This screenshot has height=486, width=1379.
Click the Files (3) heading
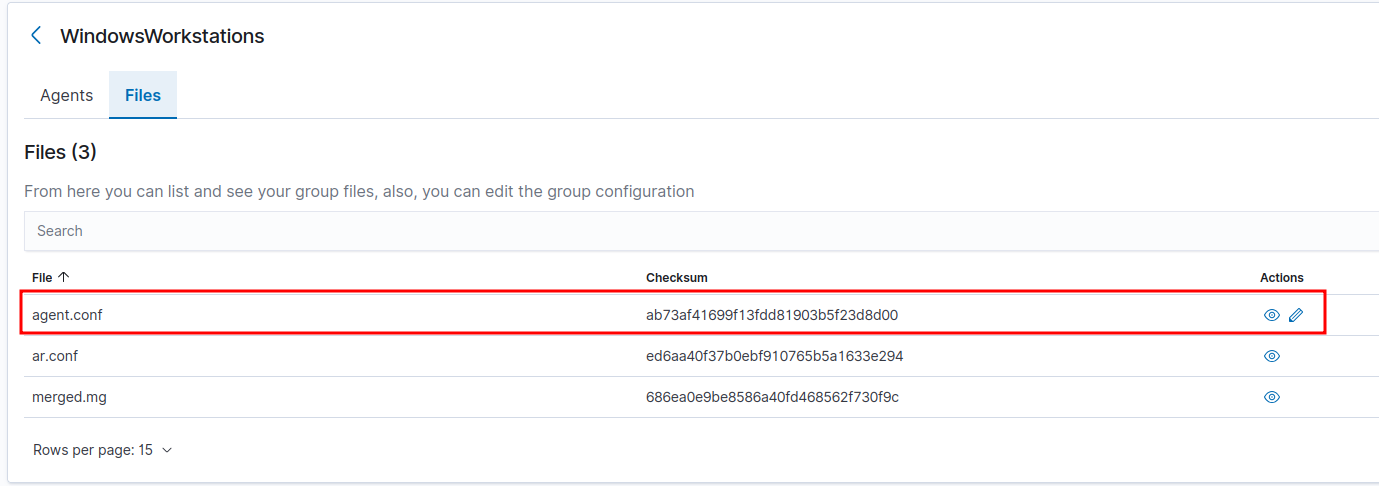(x=60, y=152)
